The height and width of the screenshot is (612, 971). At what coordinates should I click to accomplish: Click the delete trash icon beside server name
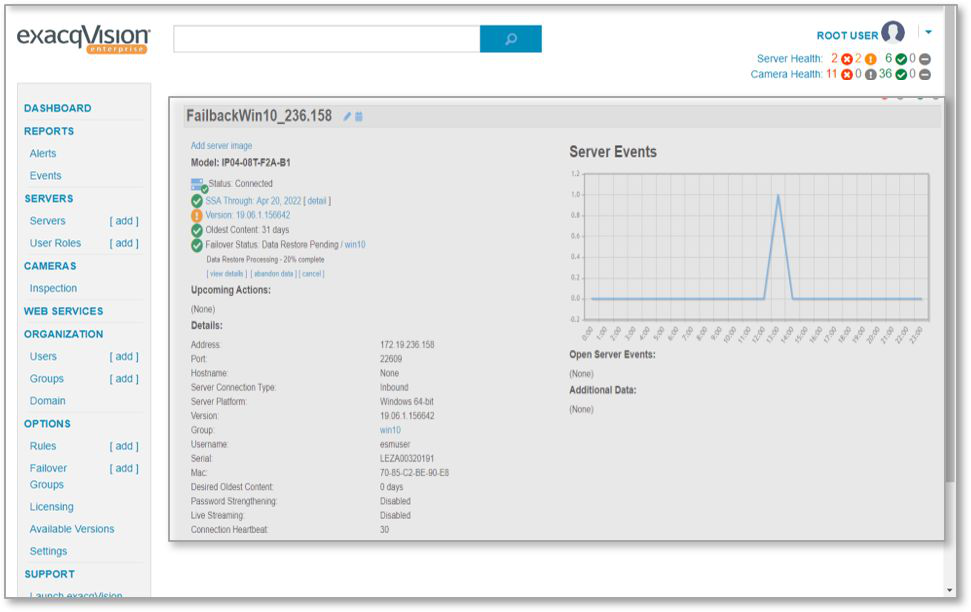coord(359,116)
